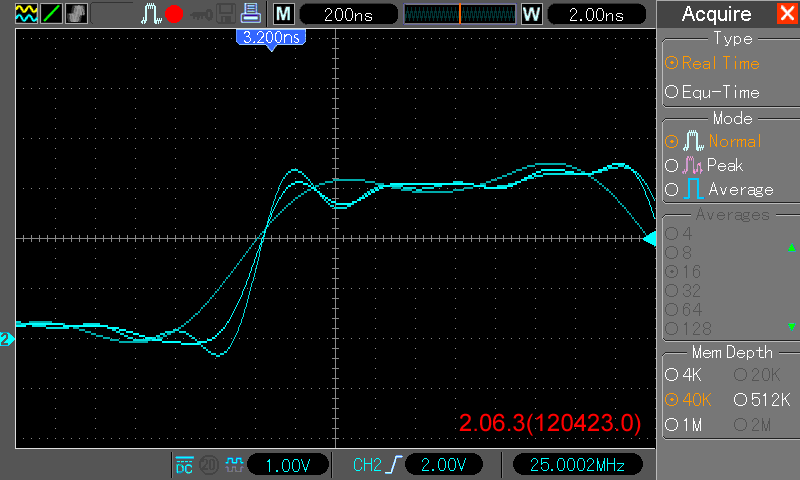Click the green up arrow in Averages list
Viewport: 800px width, 480px height.
pyautogui.click(x=791, y=248)
